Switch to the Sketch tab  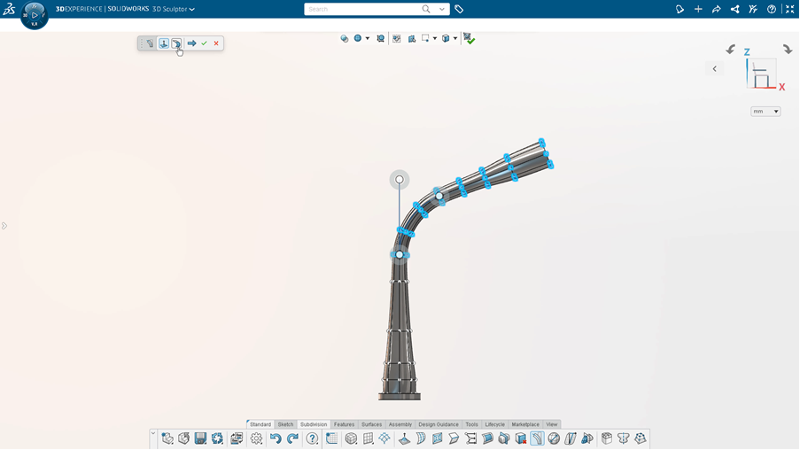point(285,424)
